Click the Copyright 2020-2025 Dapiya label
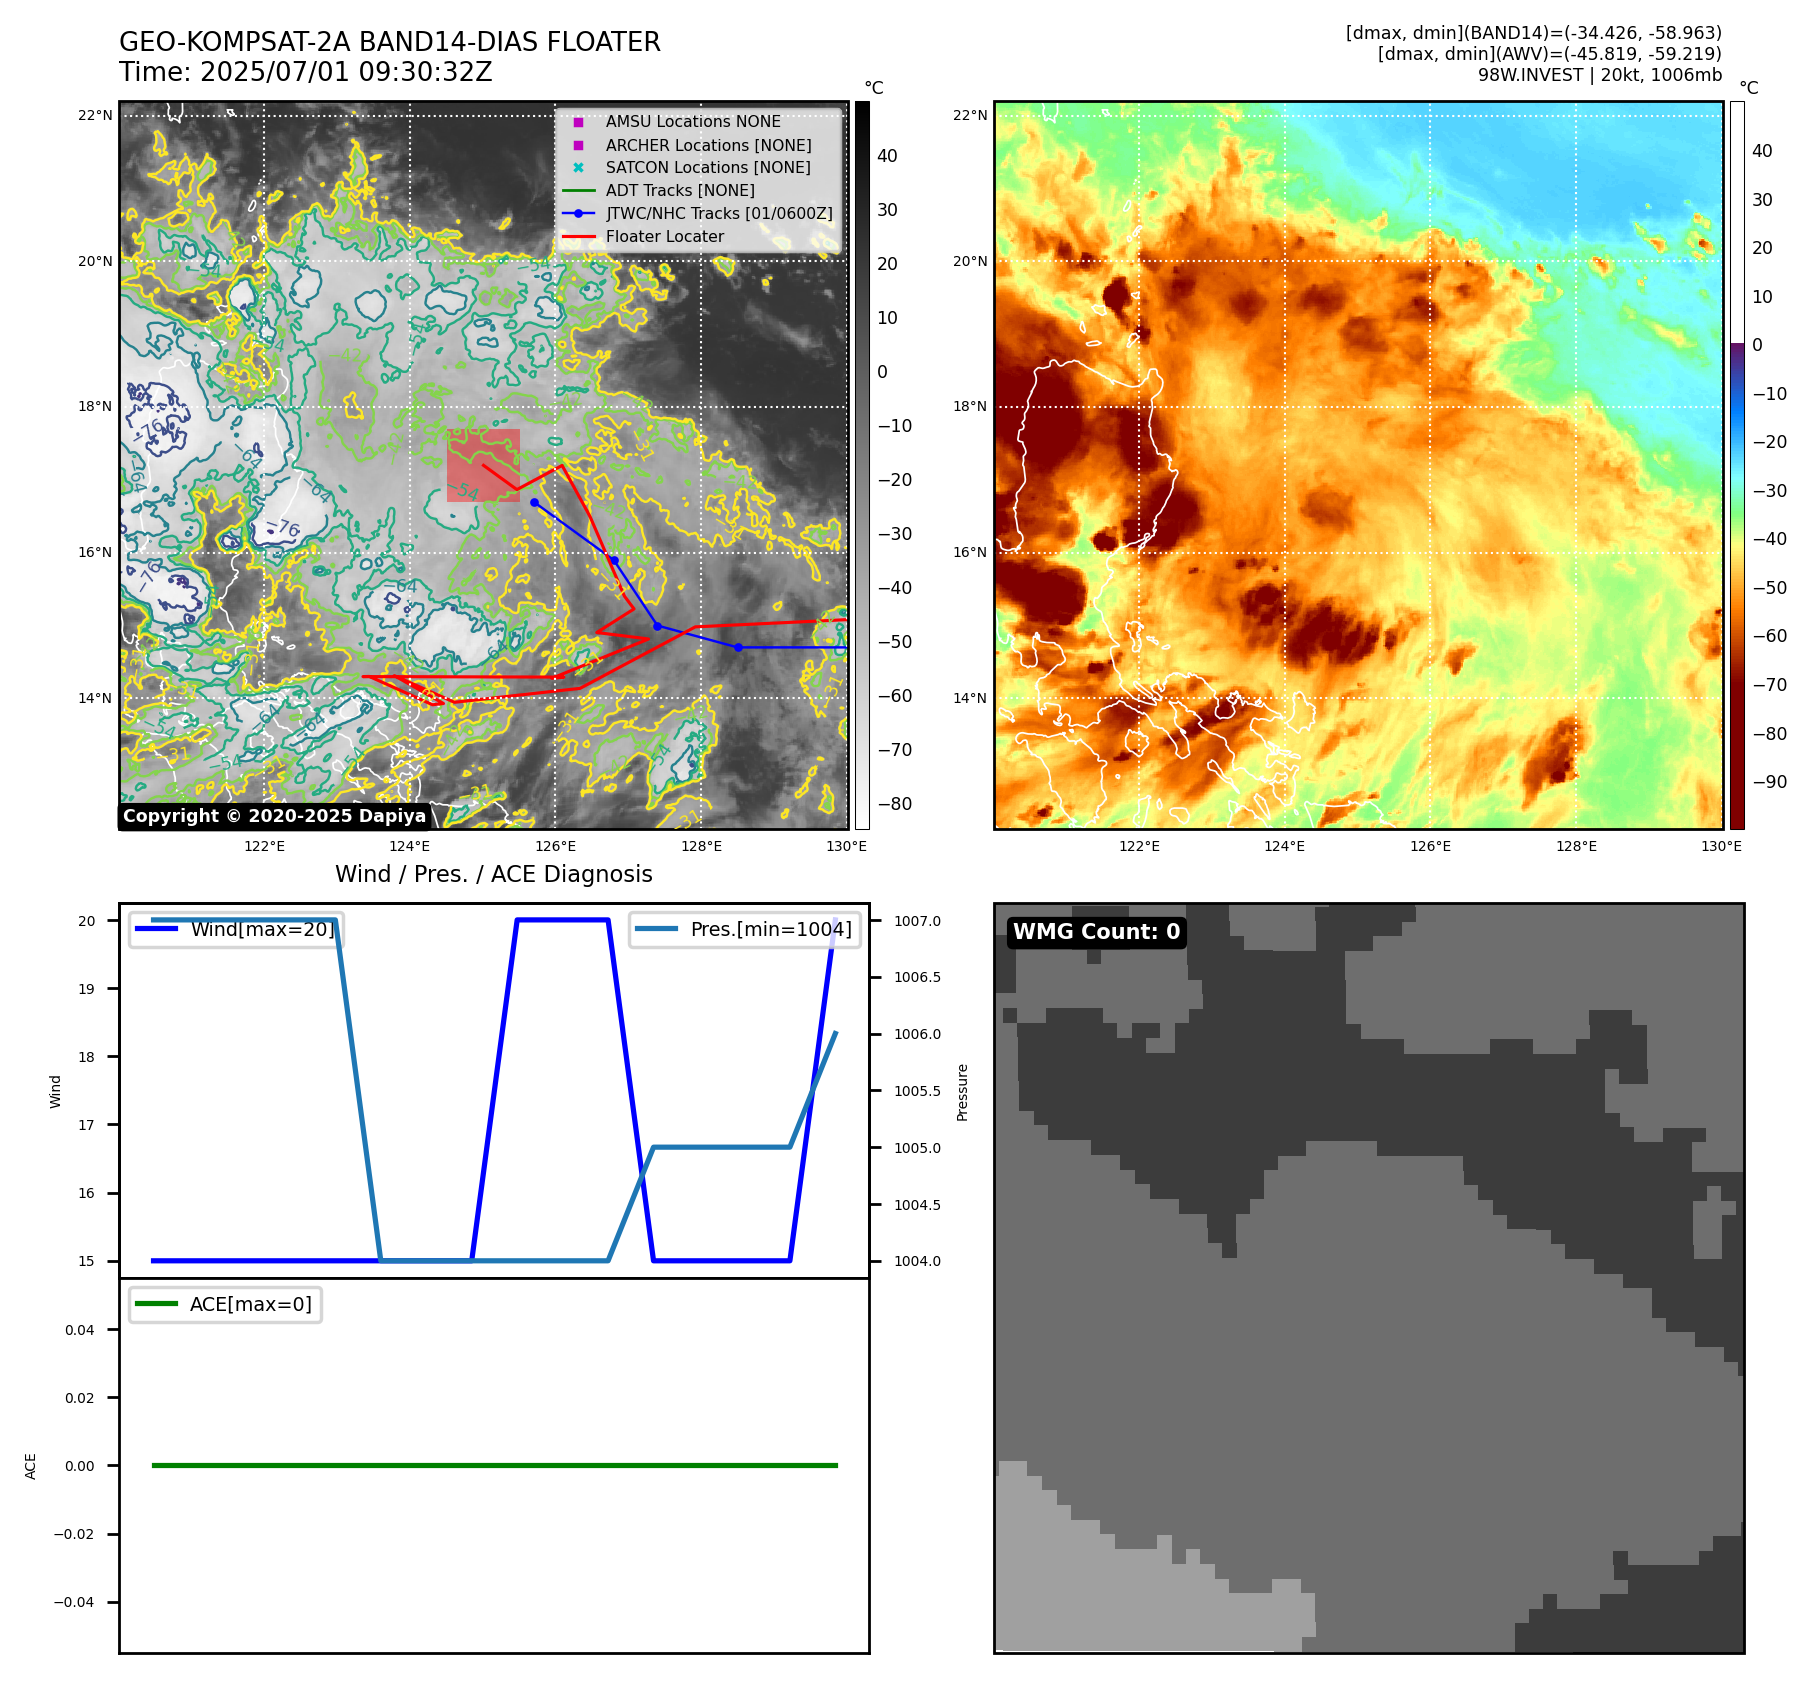Viewport: 1813px width, 1690px height. (275, 816)
